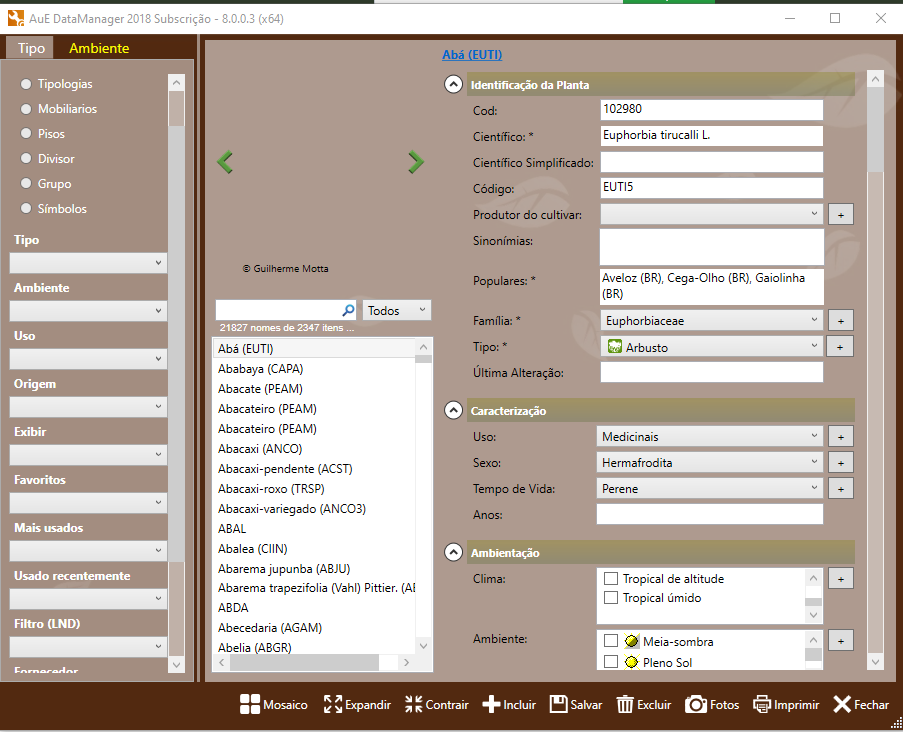
Task: Go to next plant with green right arrow
Action: pos(416,162)
